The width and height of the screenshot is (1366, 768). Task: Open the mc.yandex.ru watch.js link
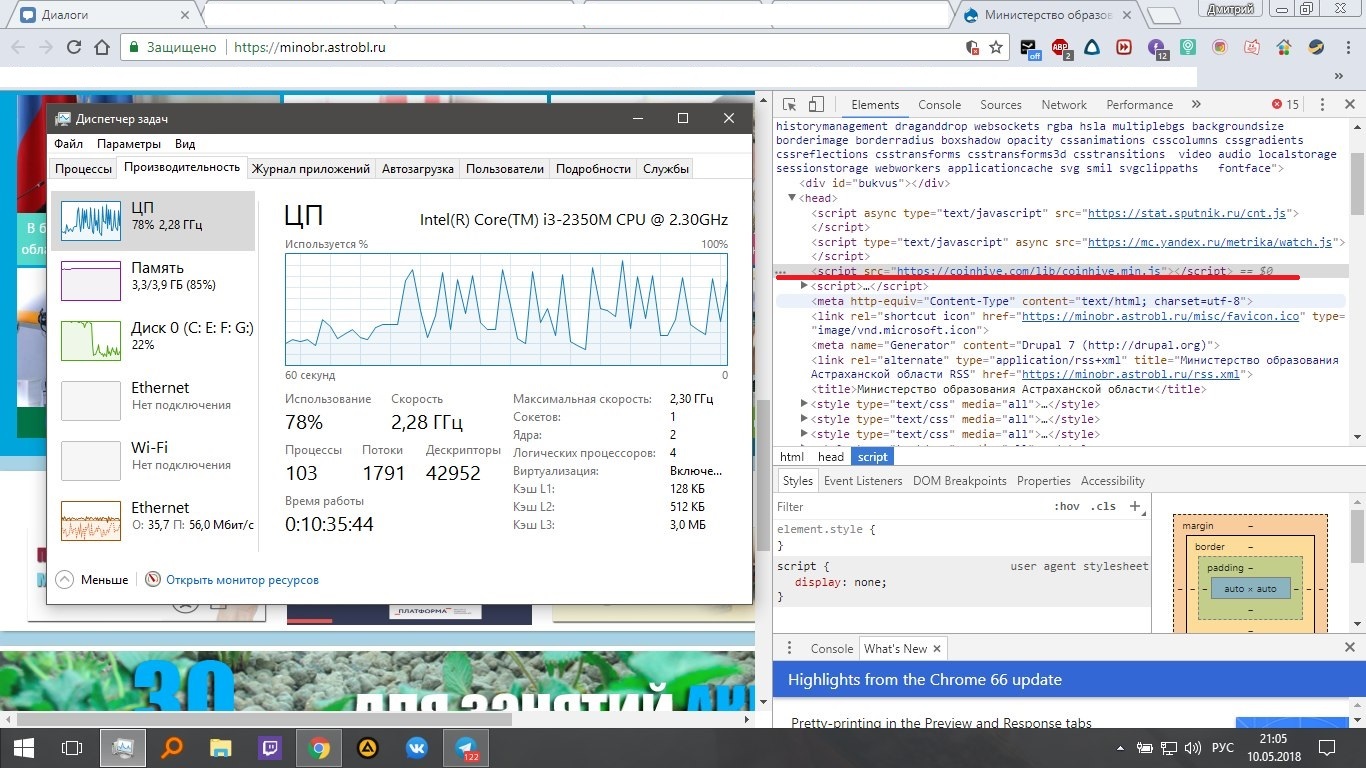tap(1210, 242)
